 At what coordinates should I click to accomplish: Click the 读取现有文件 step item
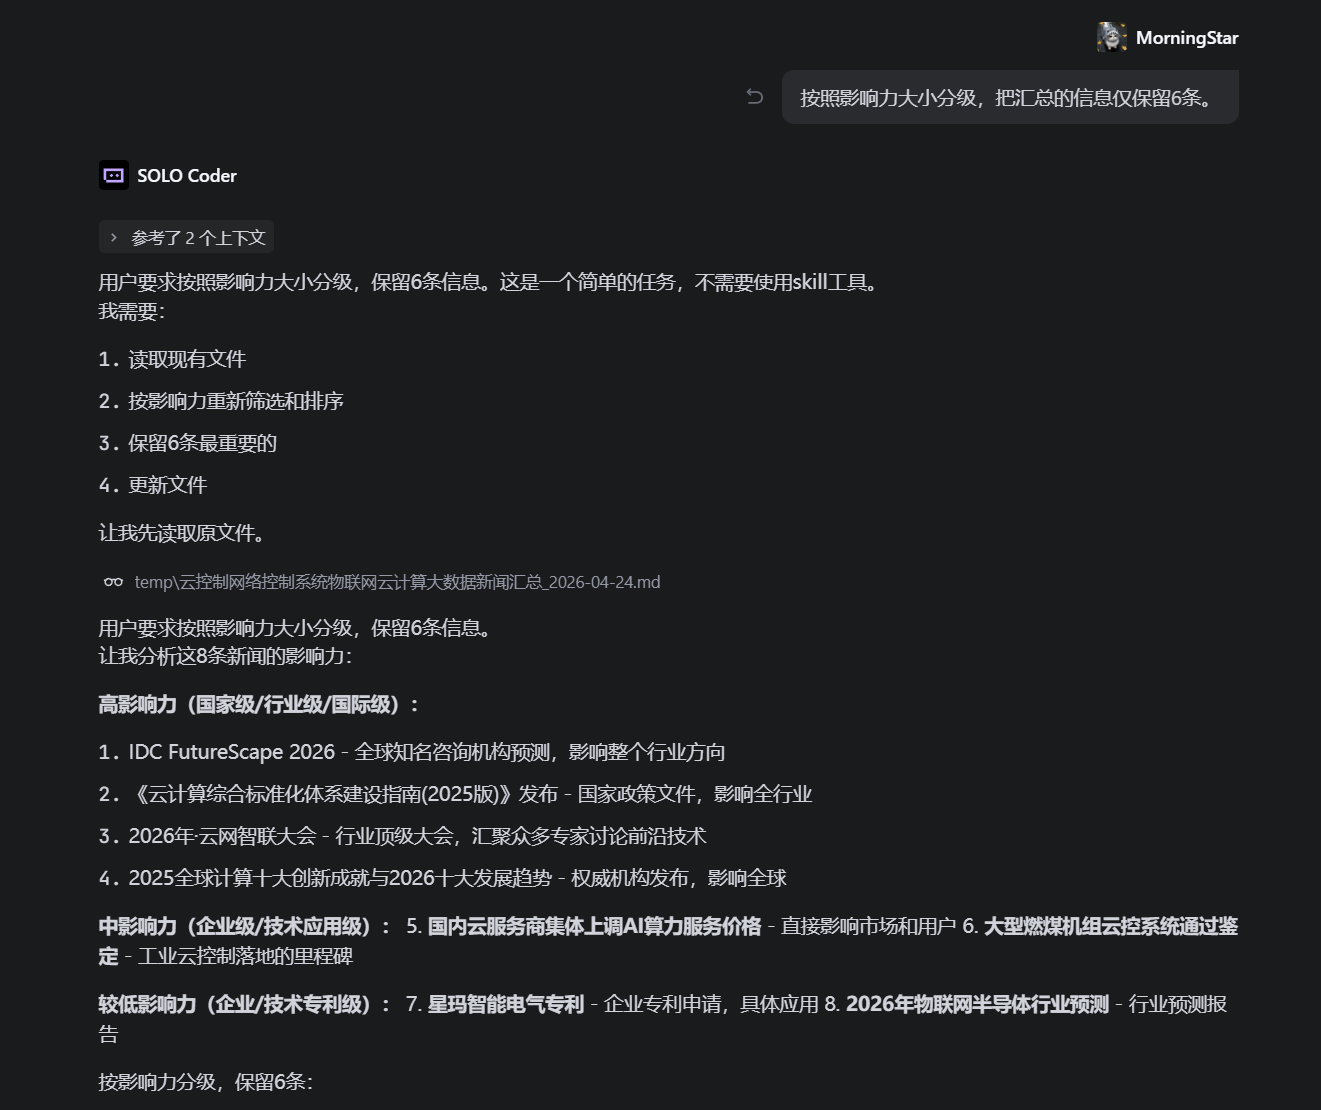[186, 360]
